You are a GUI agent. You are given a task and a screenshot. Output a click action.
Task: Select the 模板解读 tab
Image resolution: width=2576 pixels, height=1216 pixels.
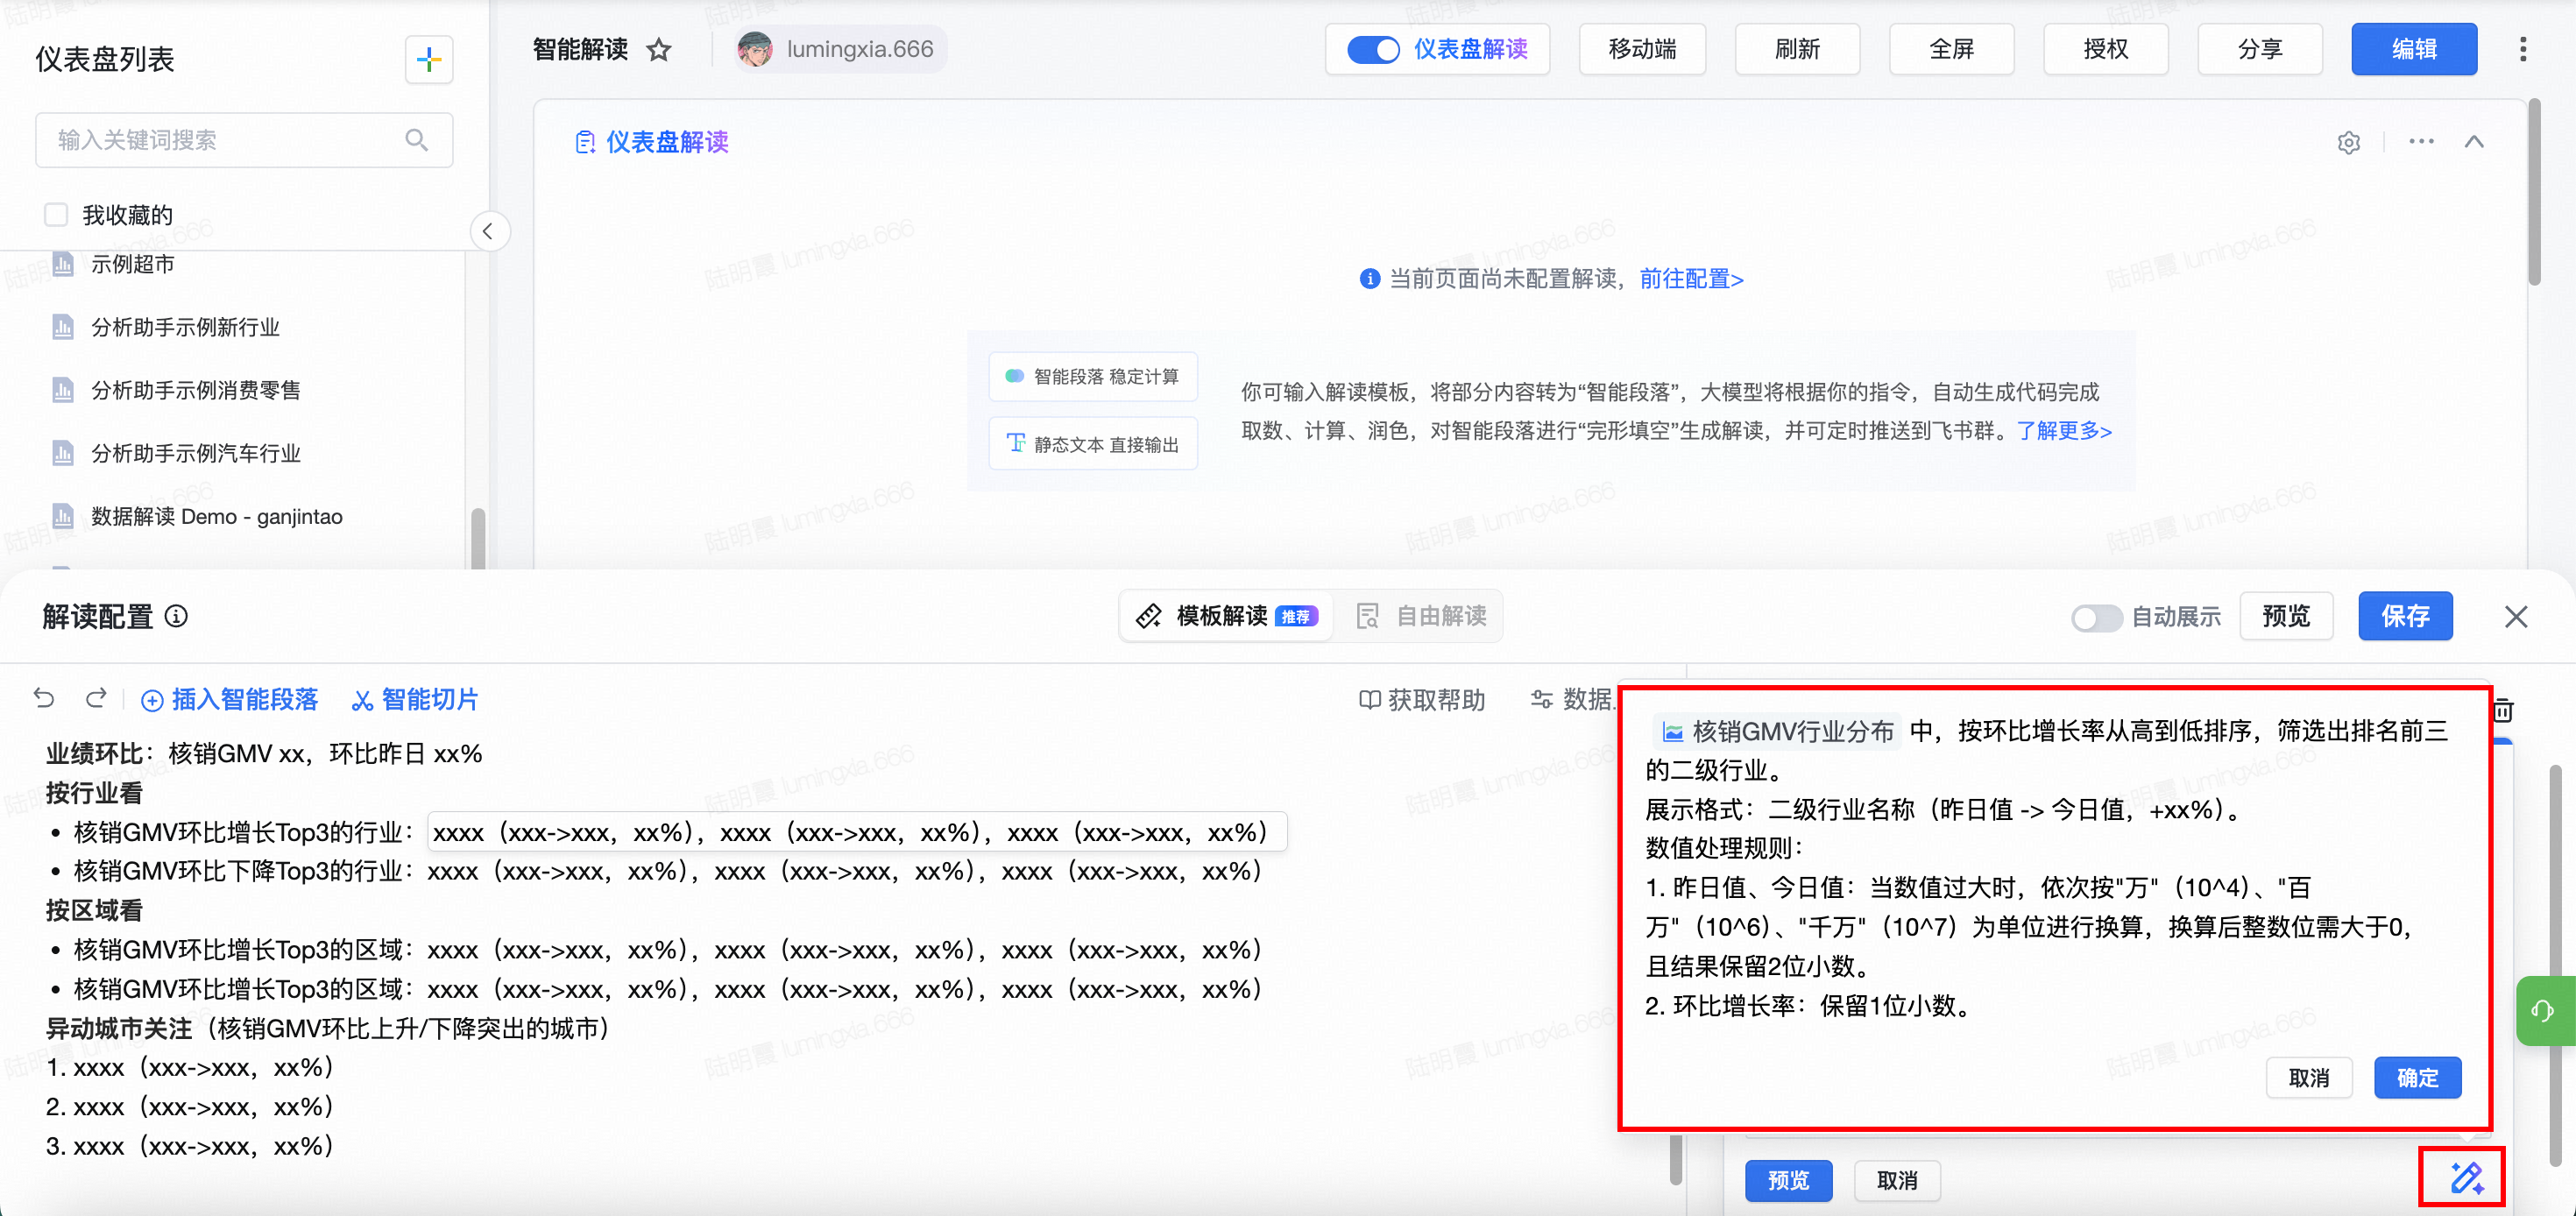tap(1226, 616)
